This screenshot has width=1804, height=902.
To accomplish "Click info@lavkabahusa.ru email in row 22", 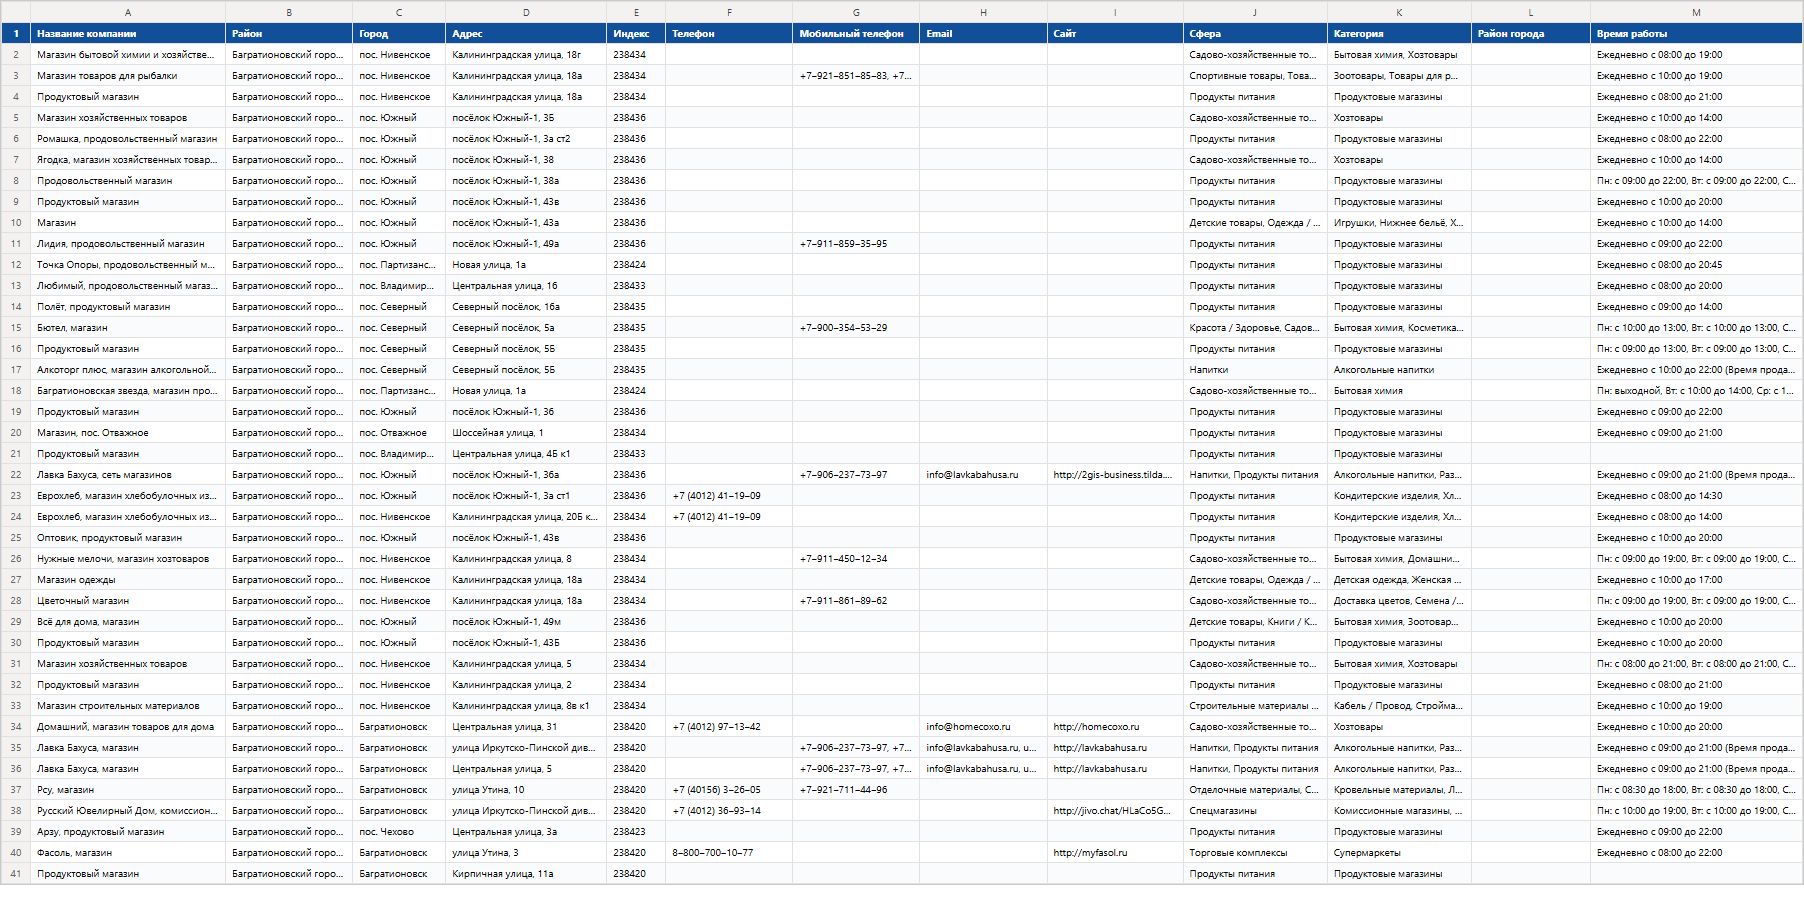I will (x=983, y=475).
